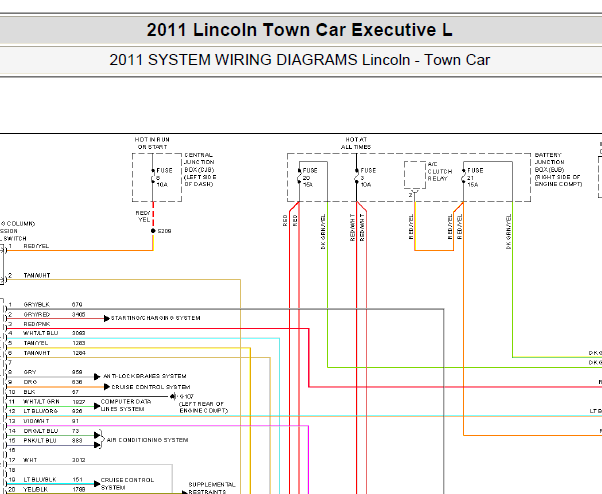This screenshot has height=494, width=602.
Task: Click circuit number '3405'
Action: pos(78,314)
